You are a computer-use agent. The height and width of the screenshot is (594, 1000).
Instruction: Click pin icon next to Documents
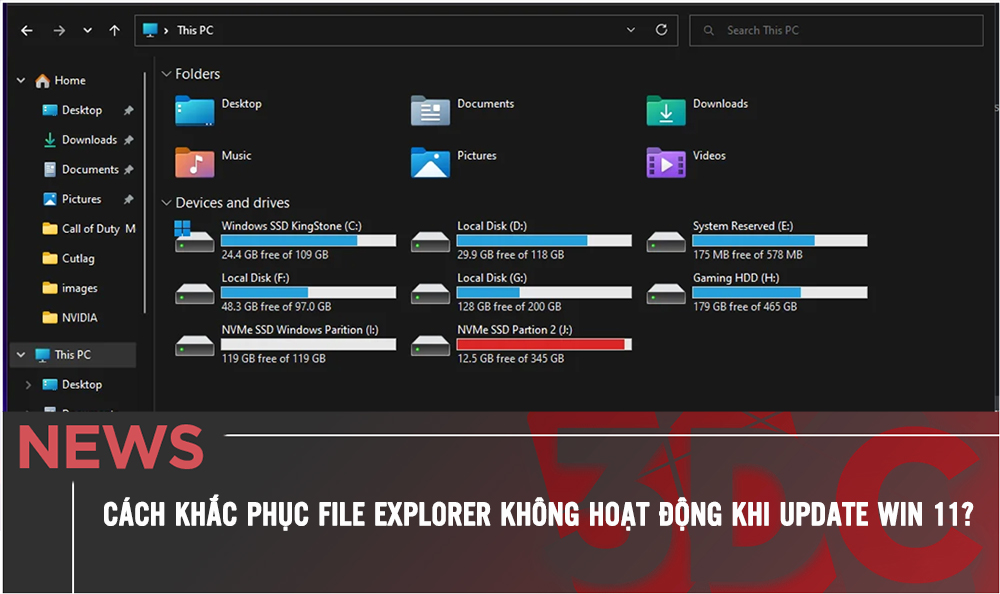coord(128,170)
